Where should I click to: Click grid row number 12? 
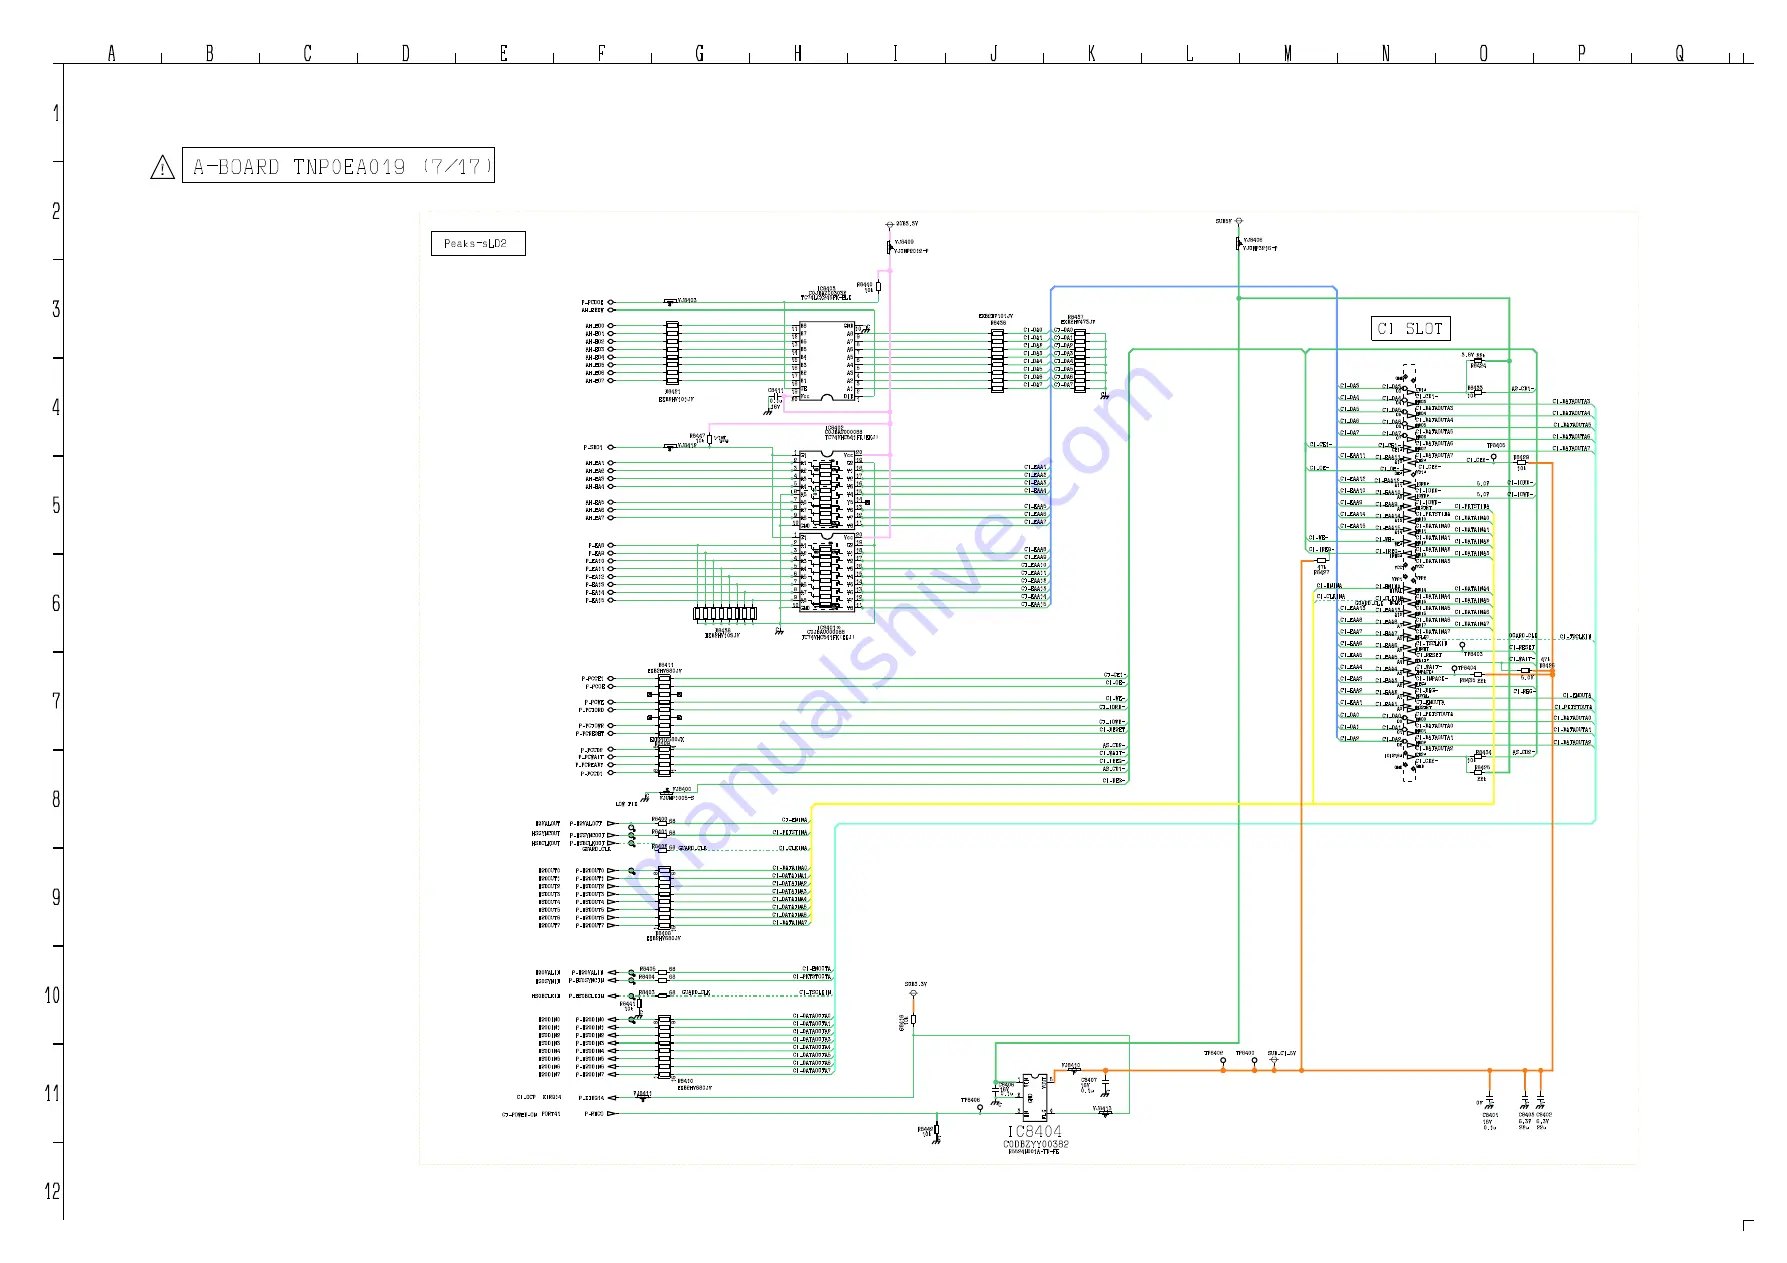pyautogui.click(x=53, y=1192)
